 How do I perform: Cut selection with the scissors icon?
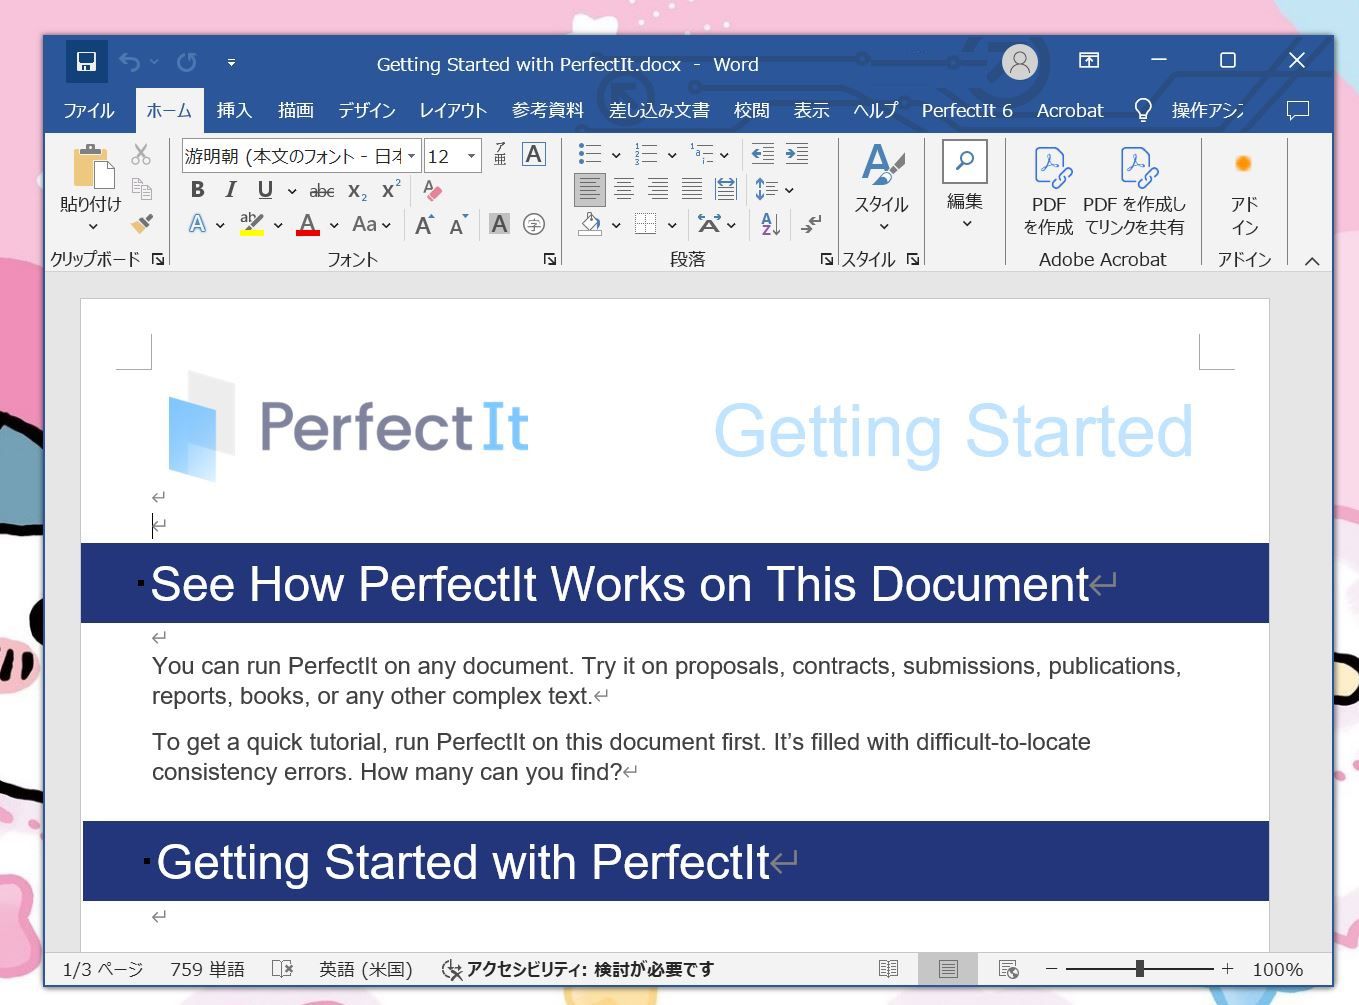(x=141, y=155)
